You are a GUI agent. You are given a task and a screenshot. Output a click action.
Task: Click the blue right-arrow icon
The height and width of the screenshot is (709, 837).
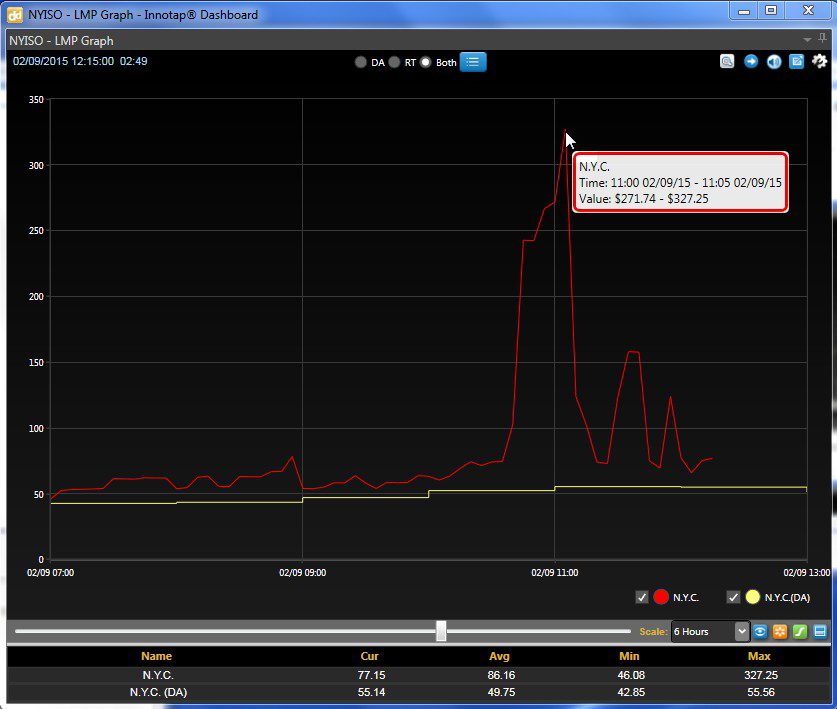(751, 61)
